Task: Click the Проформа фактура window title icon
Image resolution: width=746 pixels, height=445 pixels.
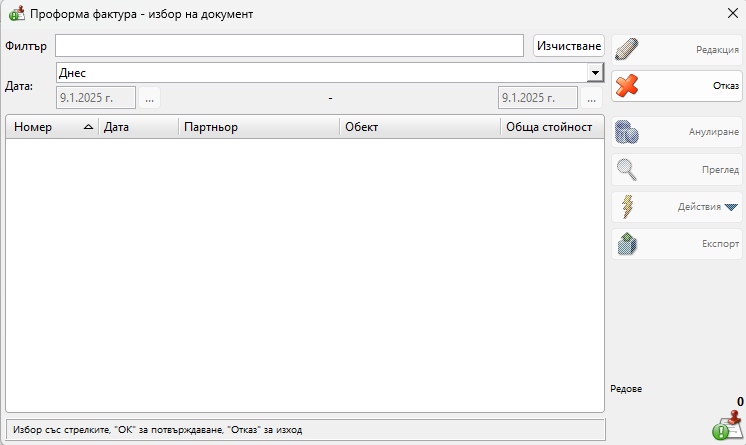Action: (16, 15)
